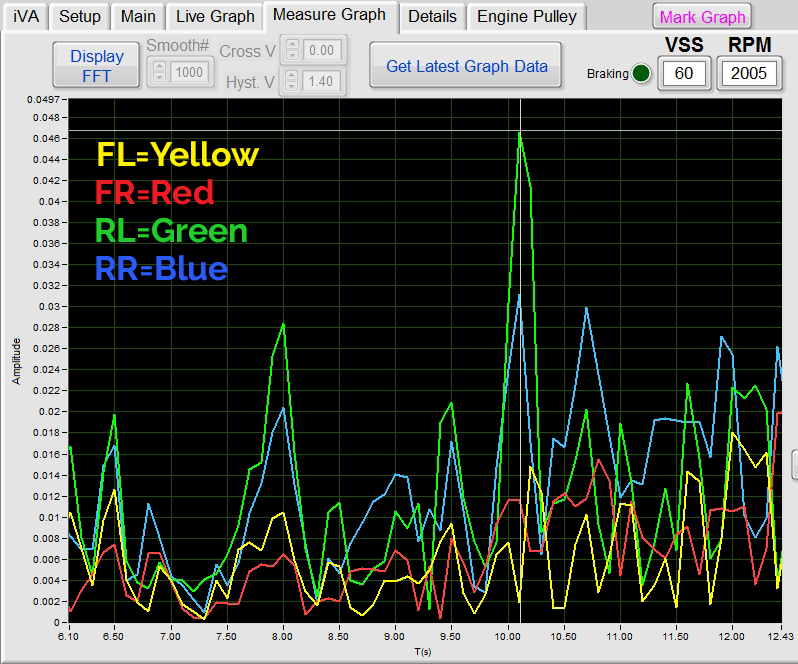Open the Engine Pulley tab
The image size is (798, 664).
526,16
